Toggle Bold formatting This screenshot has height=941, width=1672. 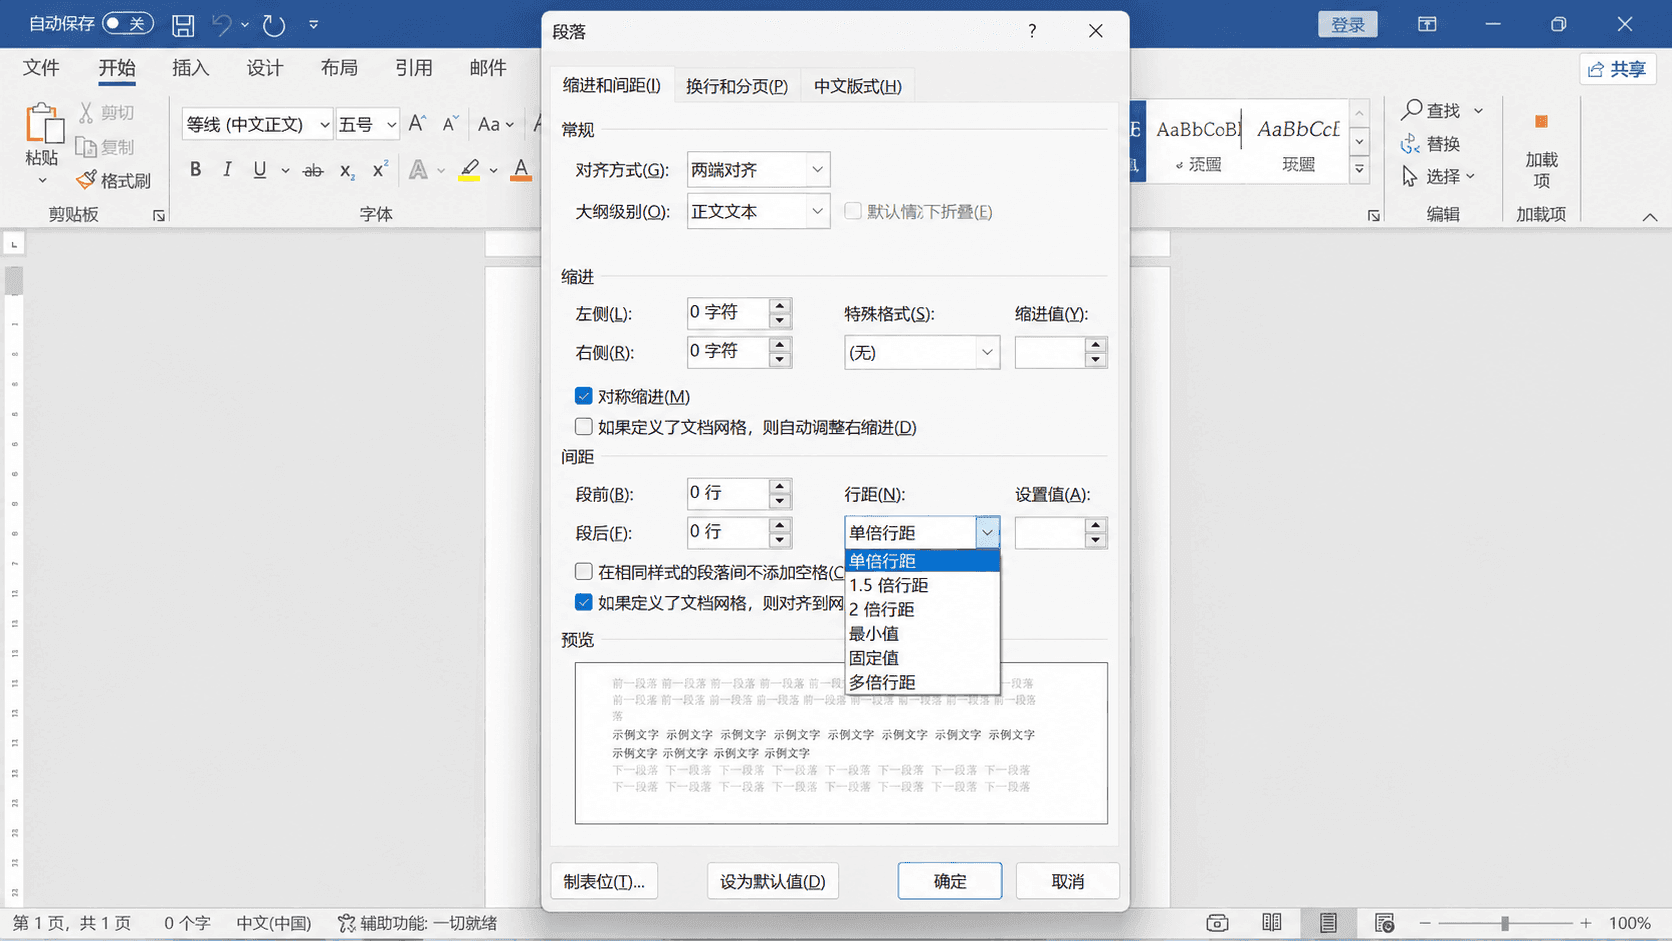195,170
